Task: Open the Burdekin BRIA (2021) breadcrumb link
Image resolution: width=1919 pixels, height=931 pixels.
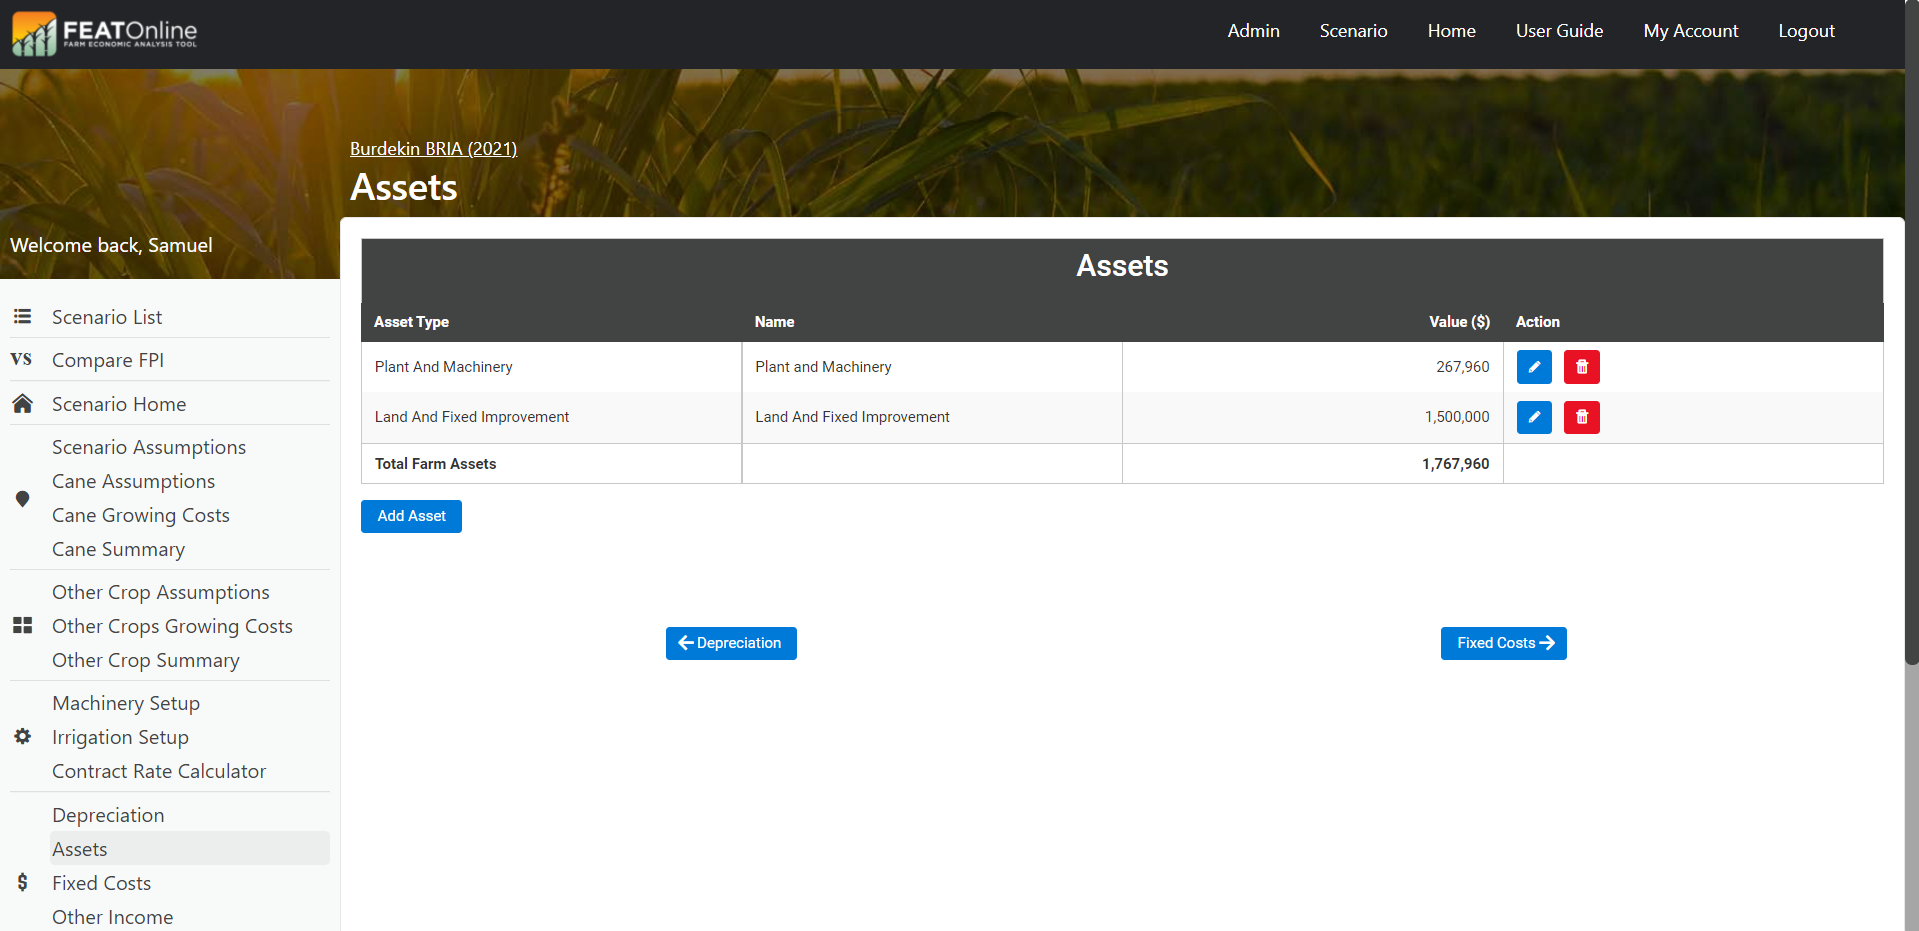Action: (433, 149)
